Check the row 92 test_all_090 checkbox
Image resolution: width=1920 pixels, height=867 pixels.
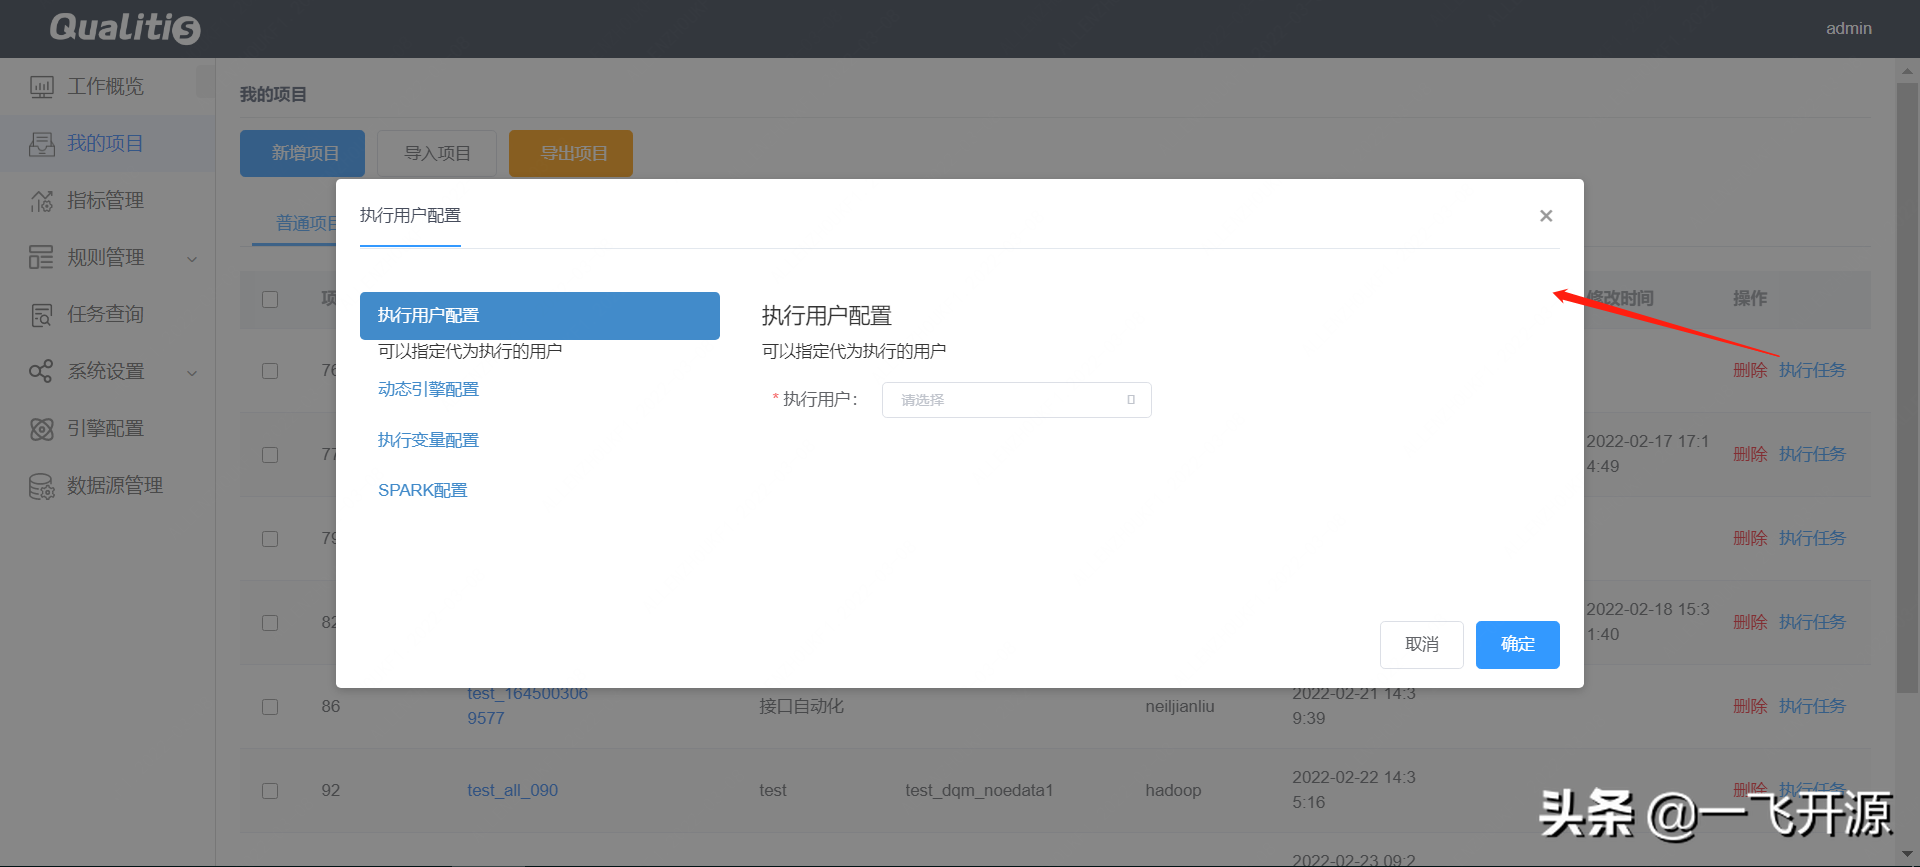click(x=270, y=791)
